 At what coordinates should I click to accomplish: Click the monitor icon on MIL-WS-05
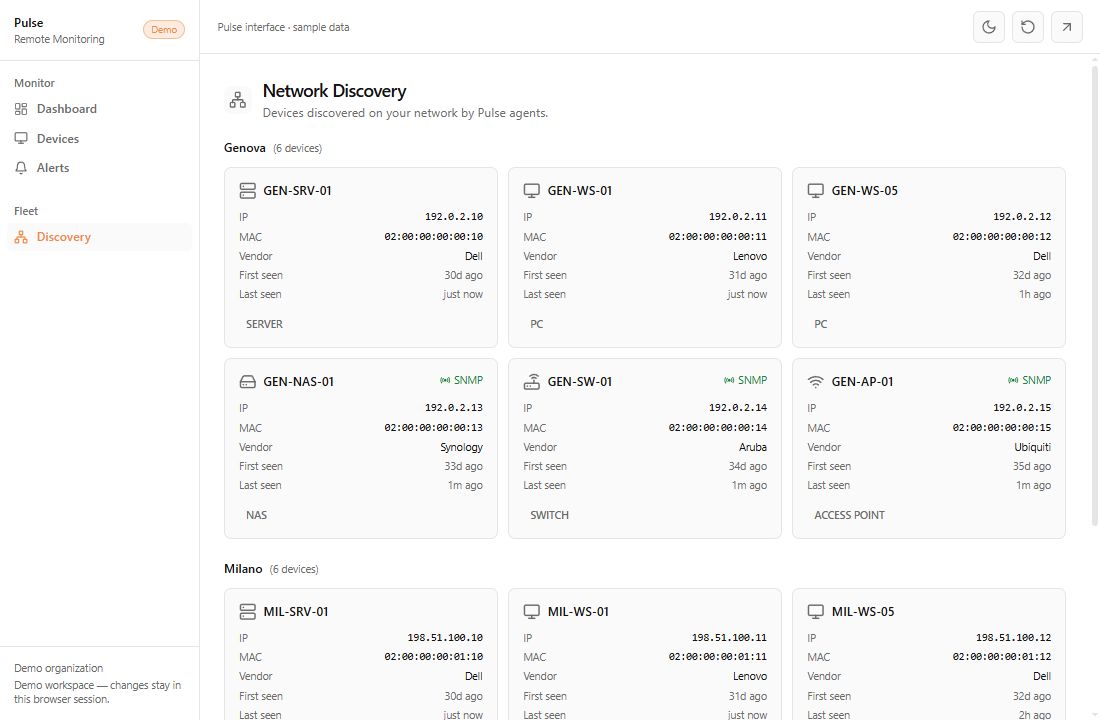815,611
